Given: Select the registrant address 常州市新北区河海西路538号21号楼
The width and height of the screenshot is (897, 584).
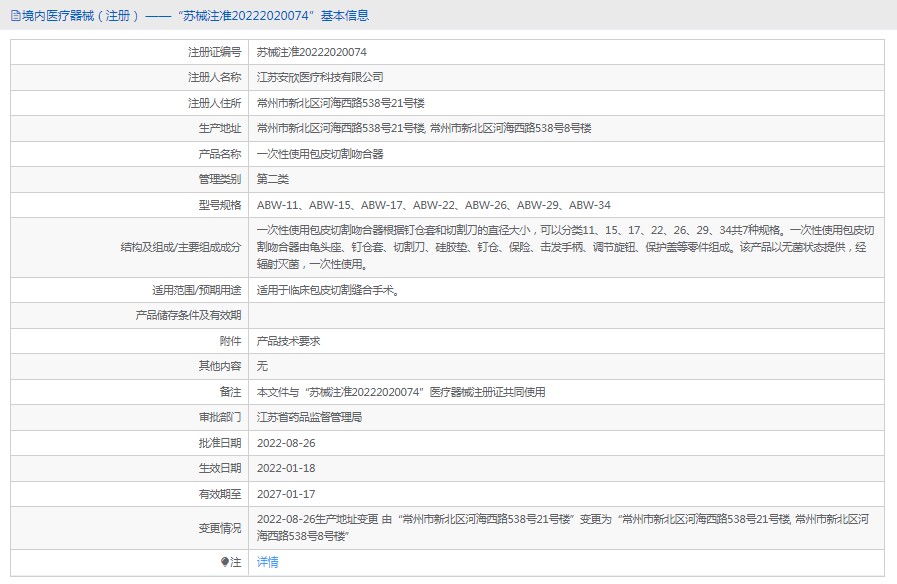Looking at the screenshot, I should point(340,103).
